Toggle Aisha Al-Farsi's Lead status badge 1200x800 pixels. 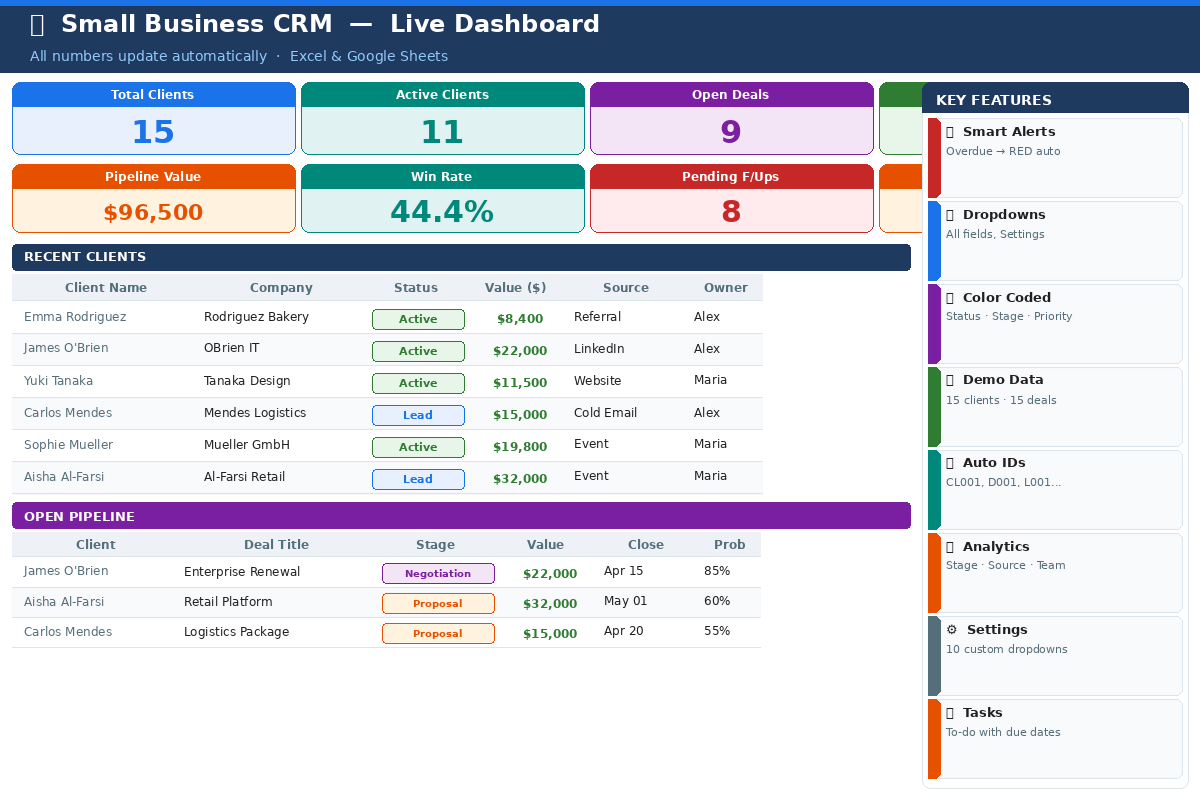[418, 479]
